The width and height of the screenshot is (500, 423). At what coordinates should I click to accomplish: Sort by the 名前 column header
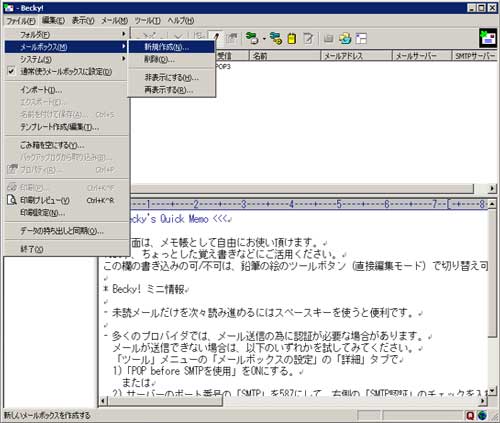coord(285,56)
